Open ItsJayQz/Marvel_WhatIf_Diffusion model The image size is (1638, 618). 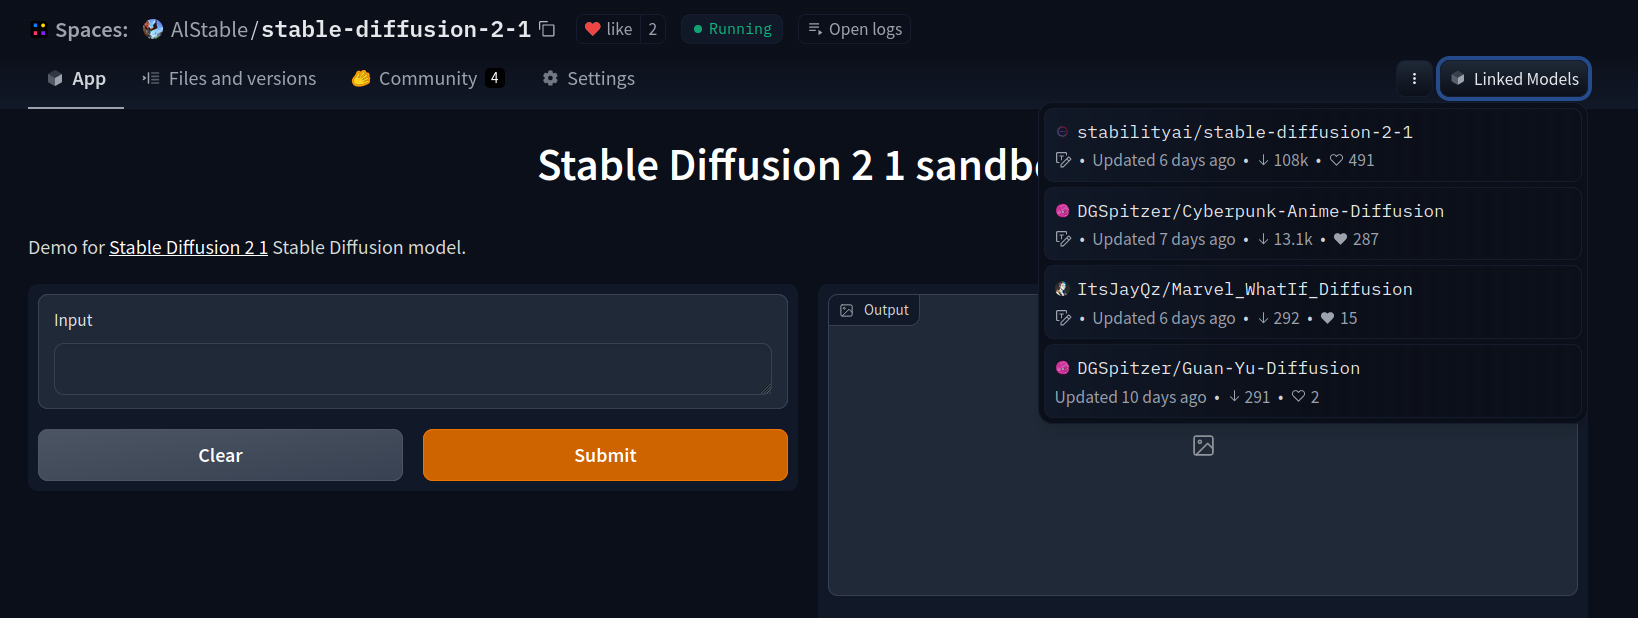click(x=1244, y=289)
